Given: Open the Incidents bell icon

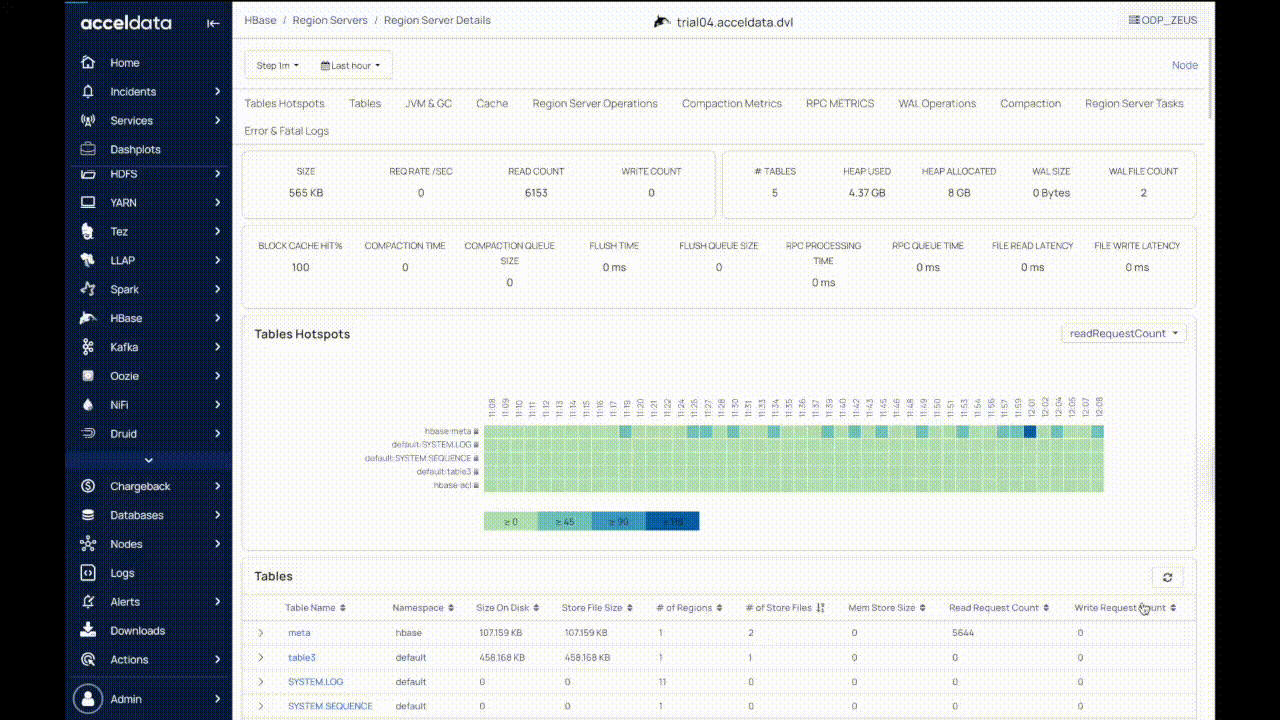Looking at the screenshot, I should pyautogui.click(x=89, y=91).
